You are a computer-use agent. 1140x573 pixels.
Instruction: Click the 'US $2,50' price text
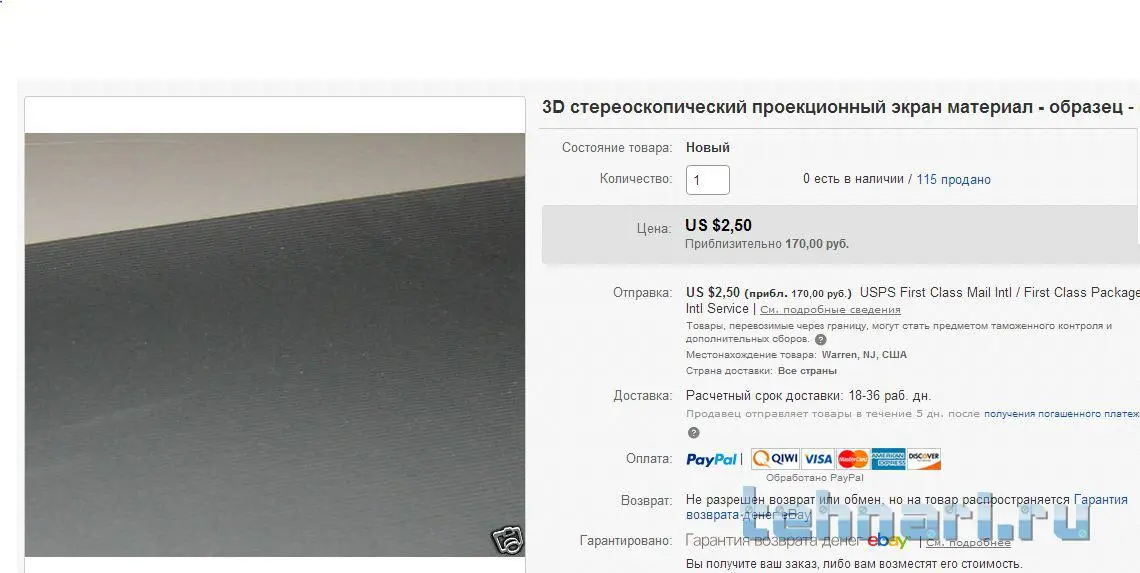[x=718, y=225]
